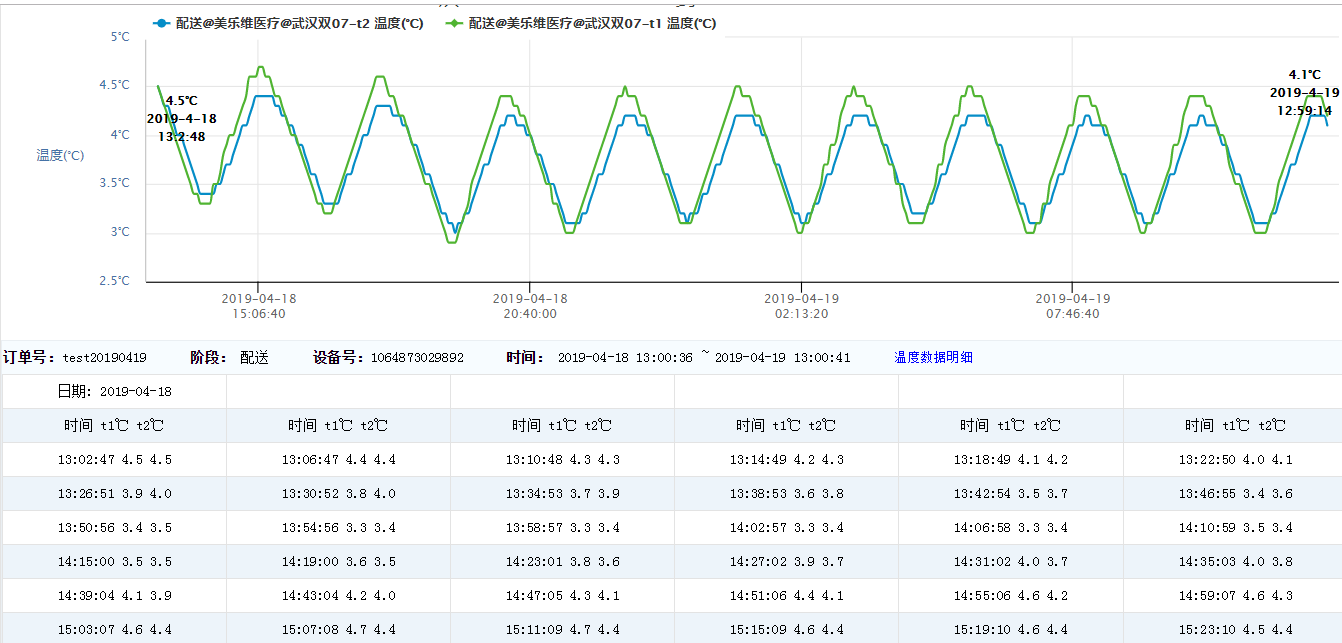Select the 14:47:05 4.3 4.1 cell
The width and height of the screenshot is (1342, 643).
pyautogui.click(x=562, y=596)
